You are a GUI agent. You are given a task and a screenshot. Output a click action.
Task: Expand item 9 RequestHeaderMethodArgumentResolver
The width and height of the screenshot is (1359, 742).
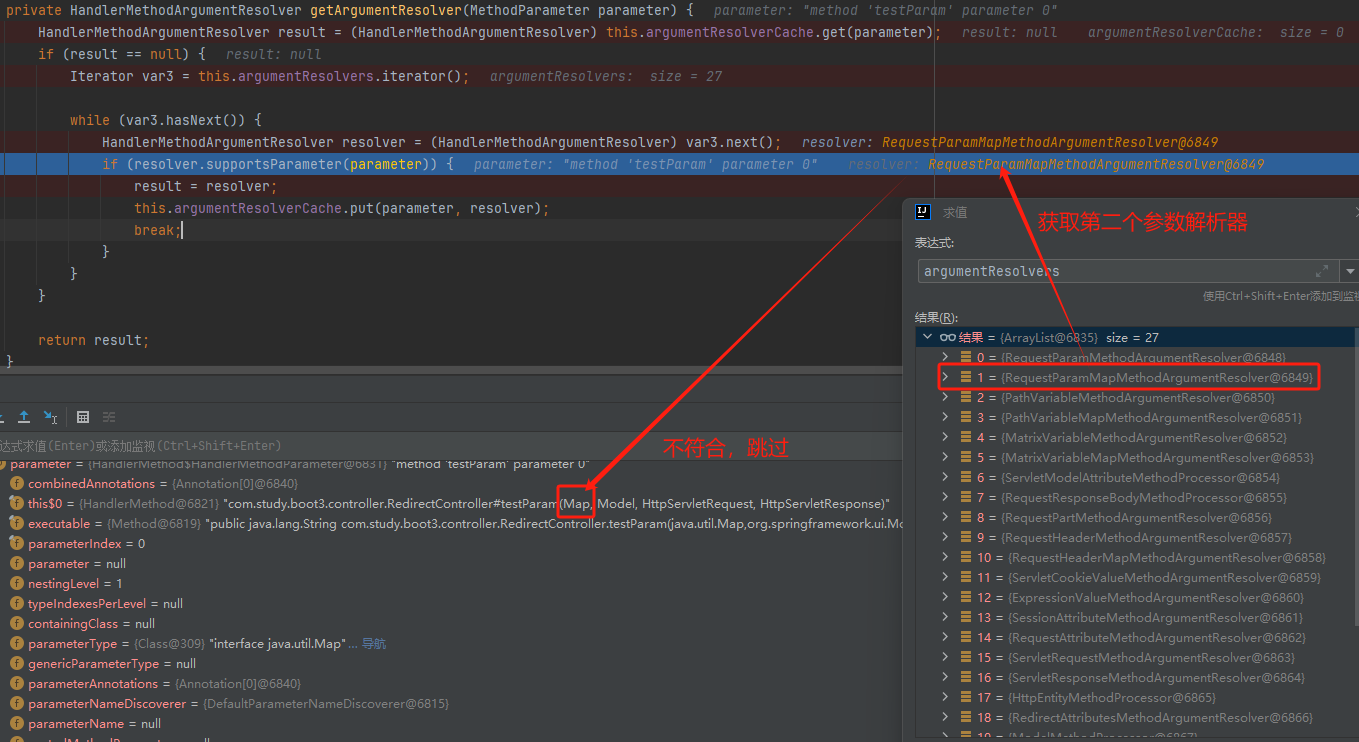(945, 538)
